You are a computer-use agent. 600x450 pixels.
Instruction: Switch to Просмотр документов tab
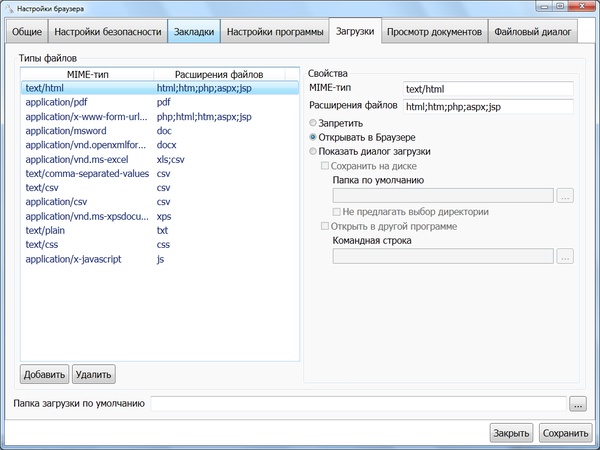click(x=435, y=33)
